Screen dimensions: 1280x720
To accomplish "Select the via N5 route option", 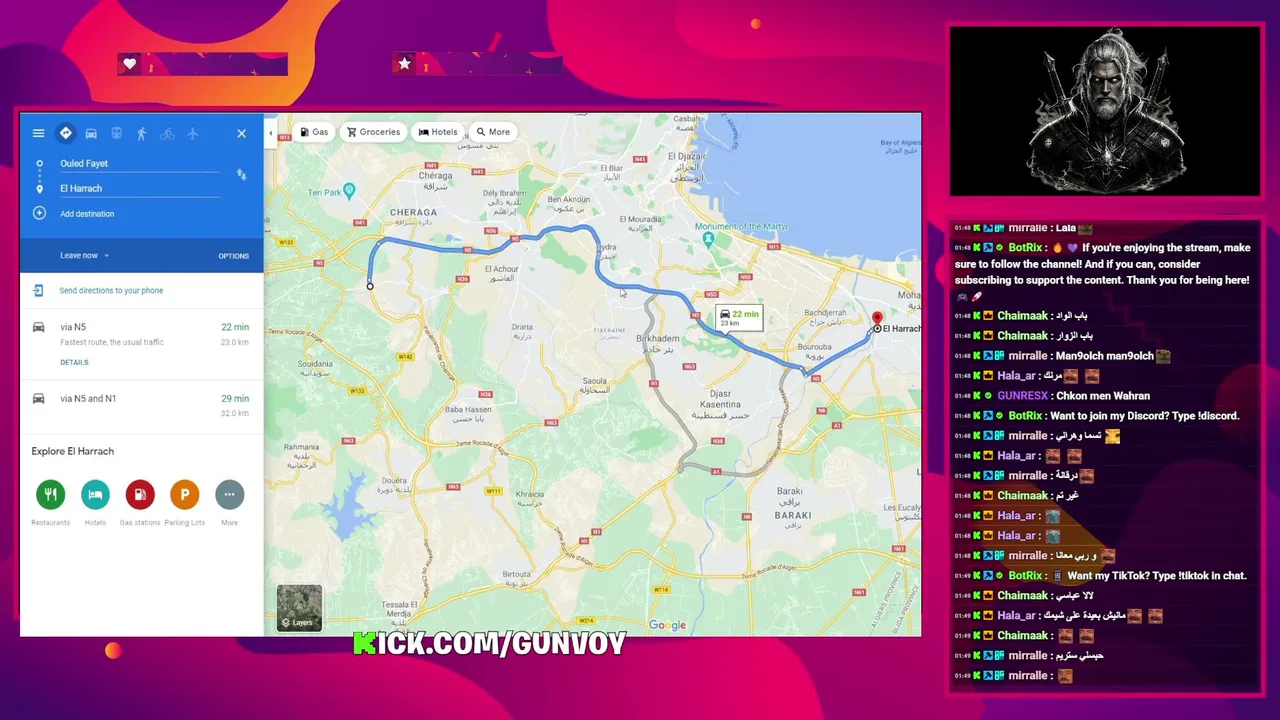I will [142, 344].
